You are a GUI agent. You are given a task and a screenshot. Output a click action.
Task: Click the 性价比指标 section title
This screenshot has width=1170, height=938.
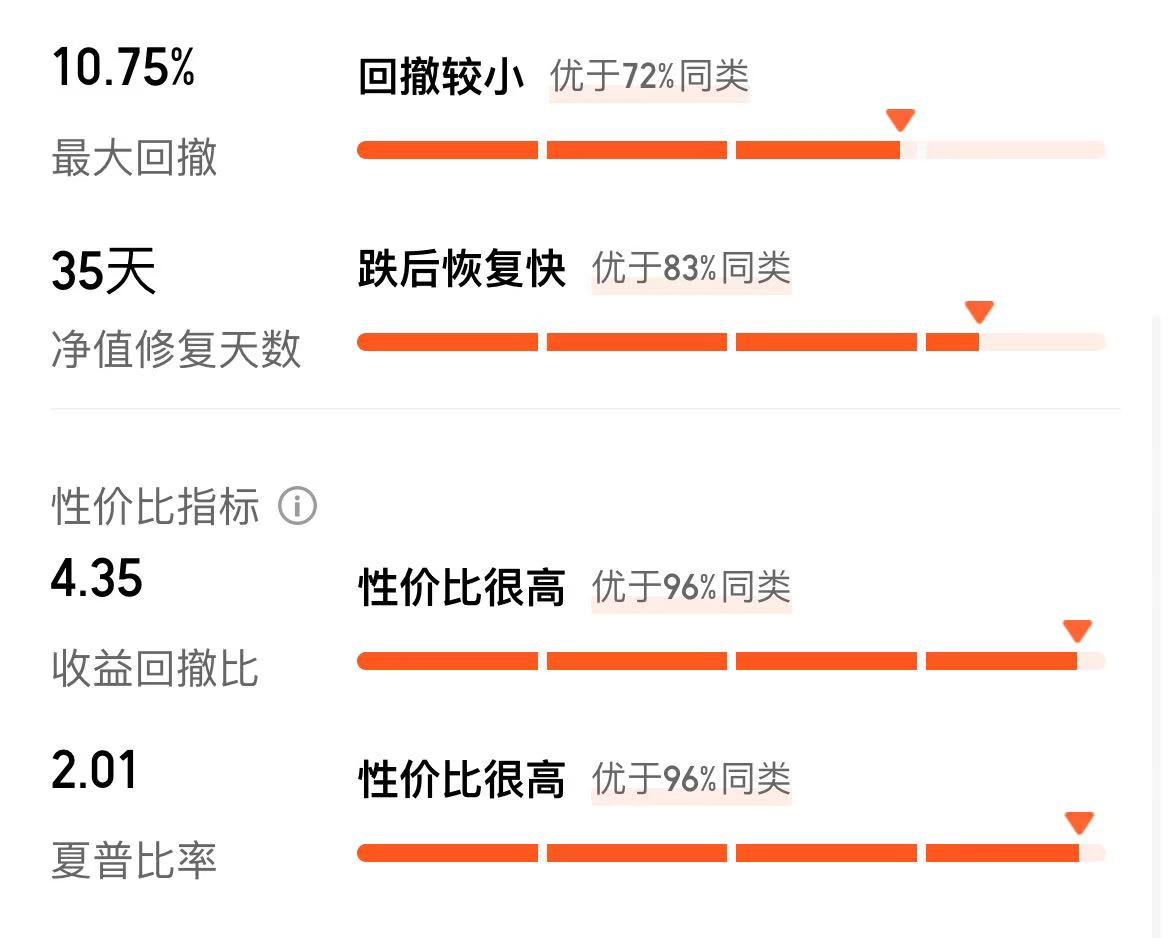(x=155, y=506)
